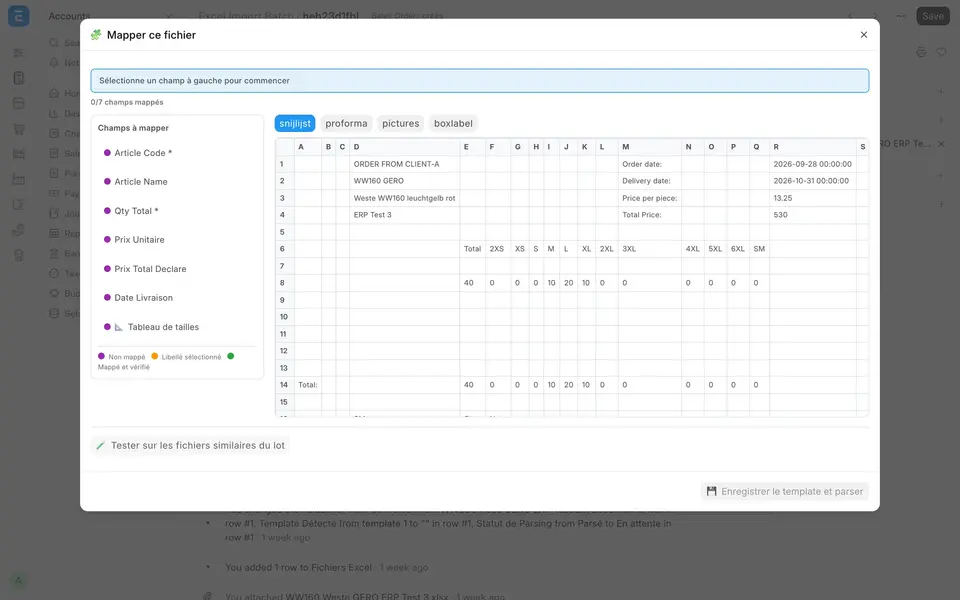The width and height of the screenshot is (960, 600).
Task: Click cell ORDER FROM CLIENT-A
Action: (x=405, y=164)
